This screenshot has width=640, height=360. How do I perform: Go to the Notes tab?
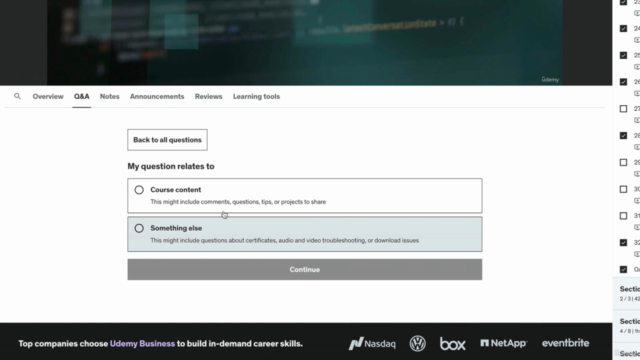coord(109,96)
